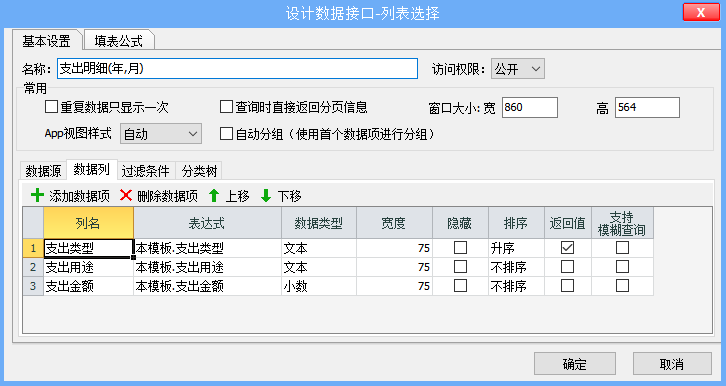Click the green plus 添加数据项 icon

click(37, 196)
